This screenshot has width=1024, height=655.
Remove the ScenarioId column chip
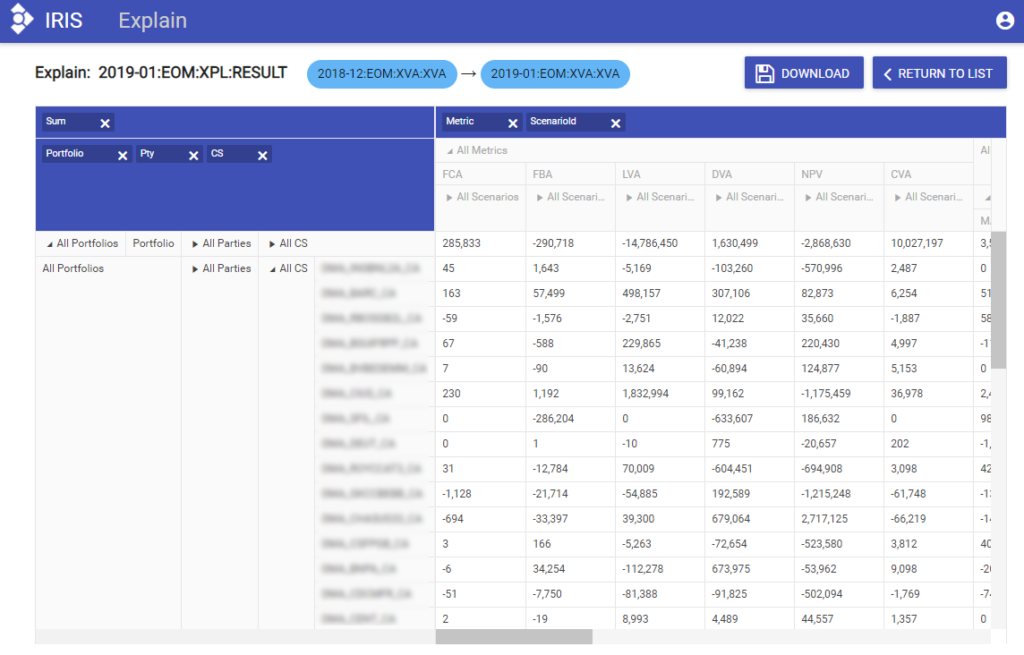pos(615,123)
